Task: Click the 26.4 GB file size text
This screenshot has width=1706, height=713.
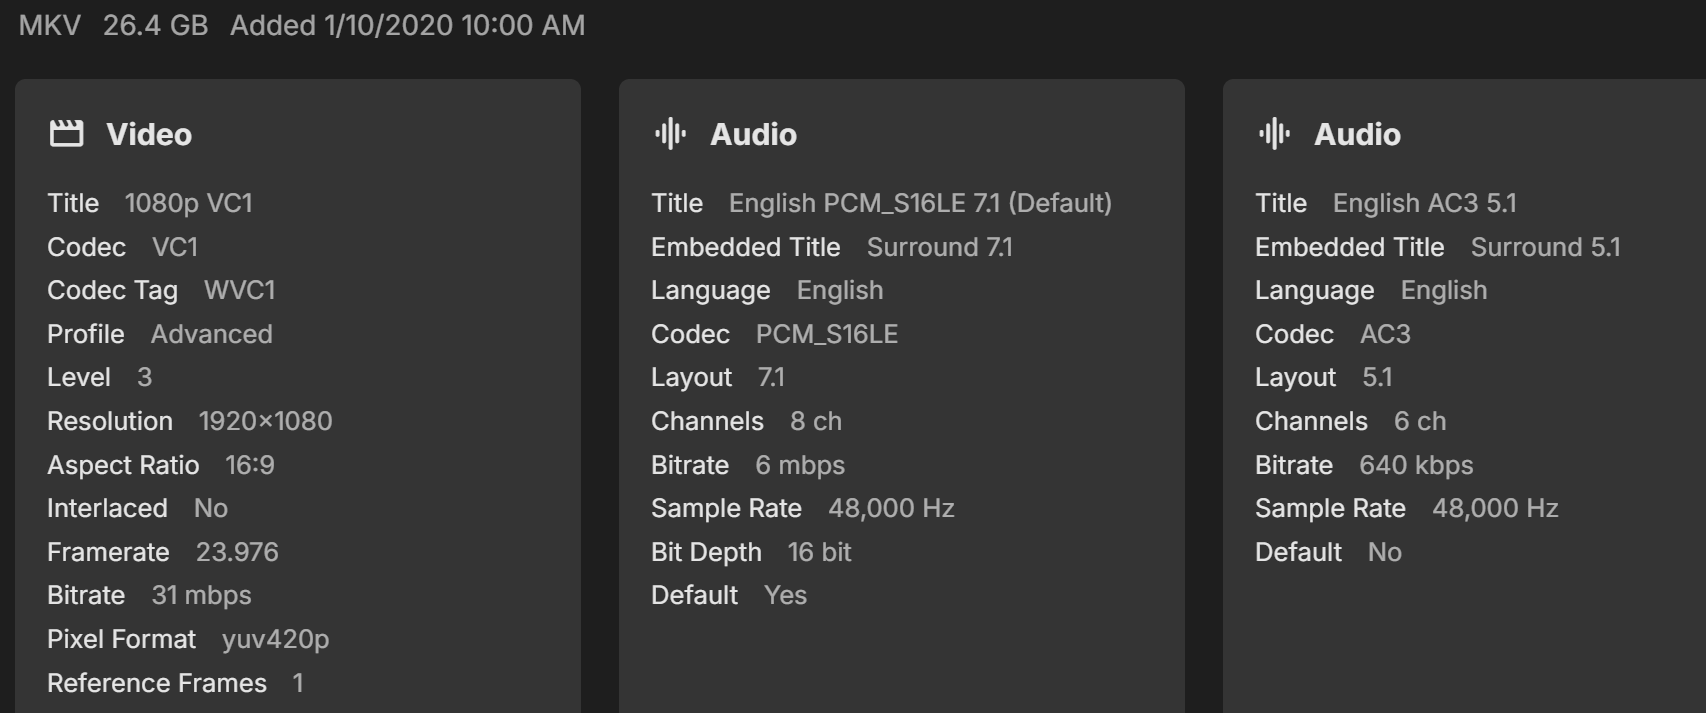Action: click(x=155, y=25)
